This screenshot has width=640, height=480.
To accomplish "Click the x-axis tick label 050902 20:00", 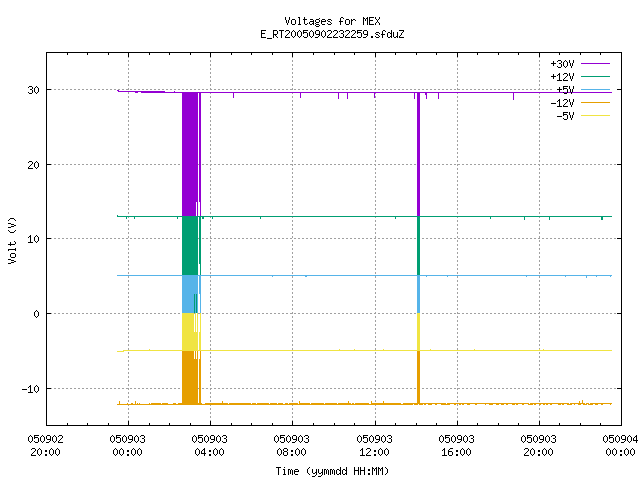I will pos(46,445).
